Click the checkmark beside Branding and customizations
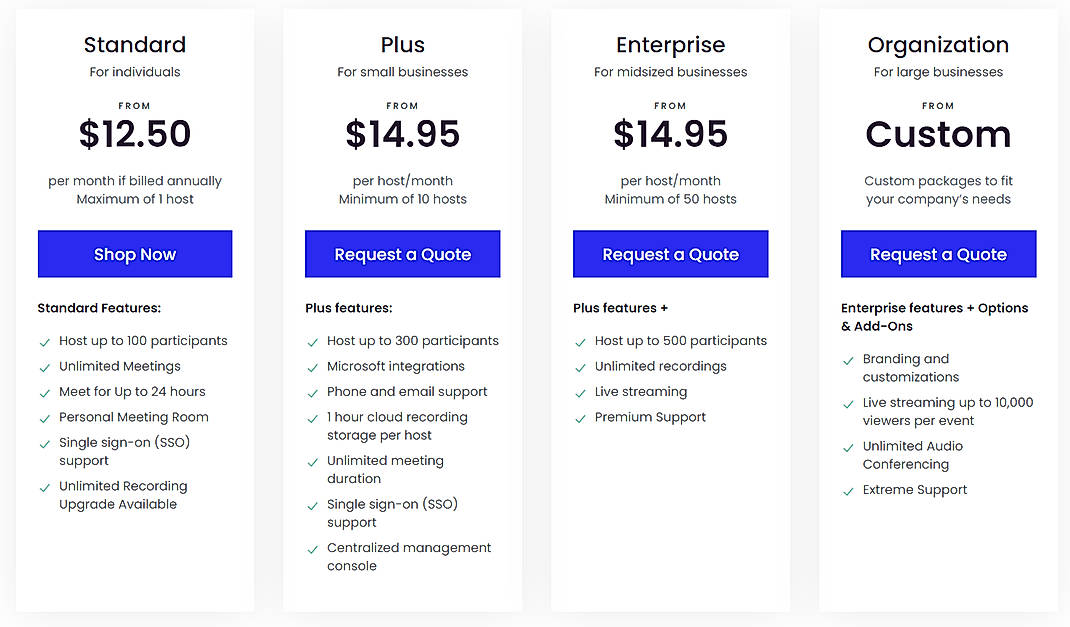Screen dimensions: 1070x627 (x=848, y=360)
